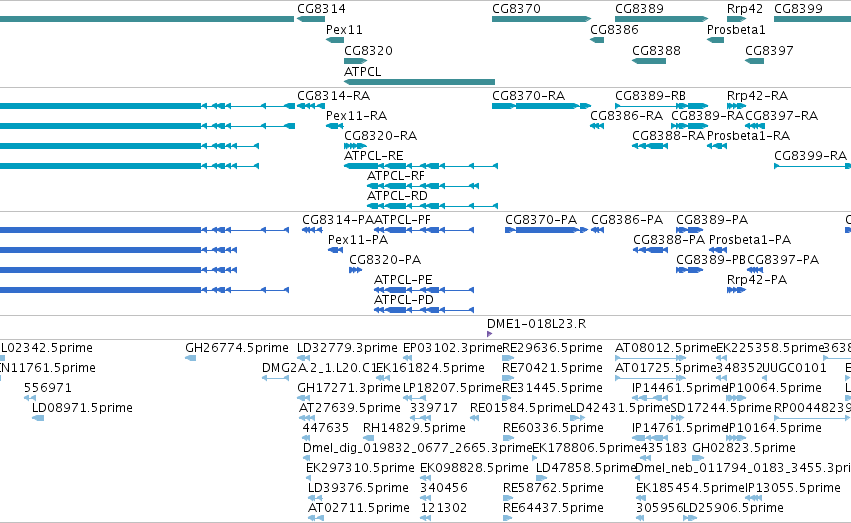
Task: Click the AT27639.5prime EST label
Action: click(x=350, y=408)
